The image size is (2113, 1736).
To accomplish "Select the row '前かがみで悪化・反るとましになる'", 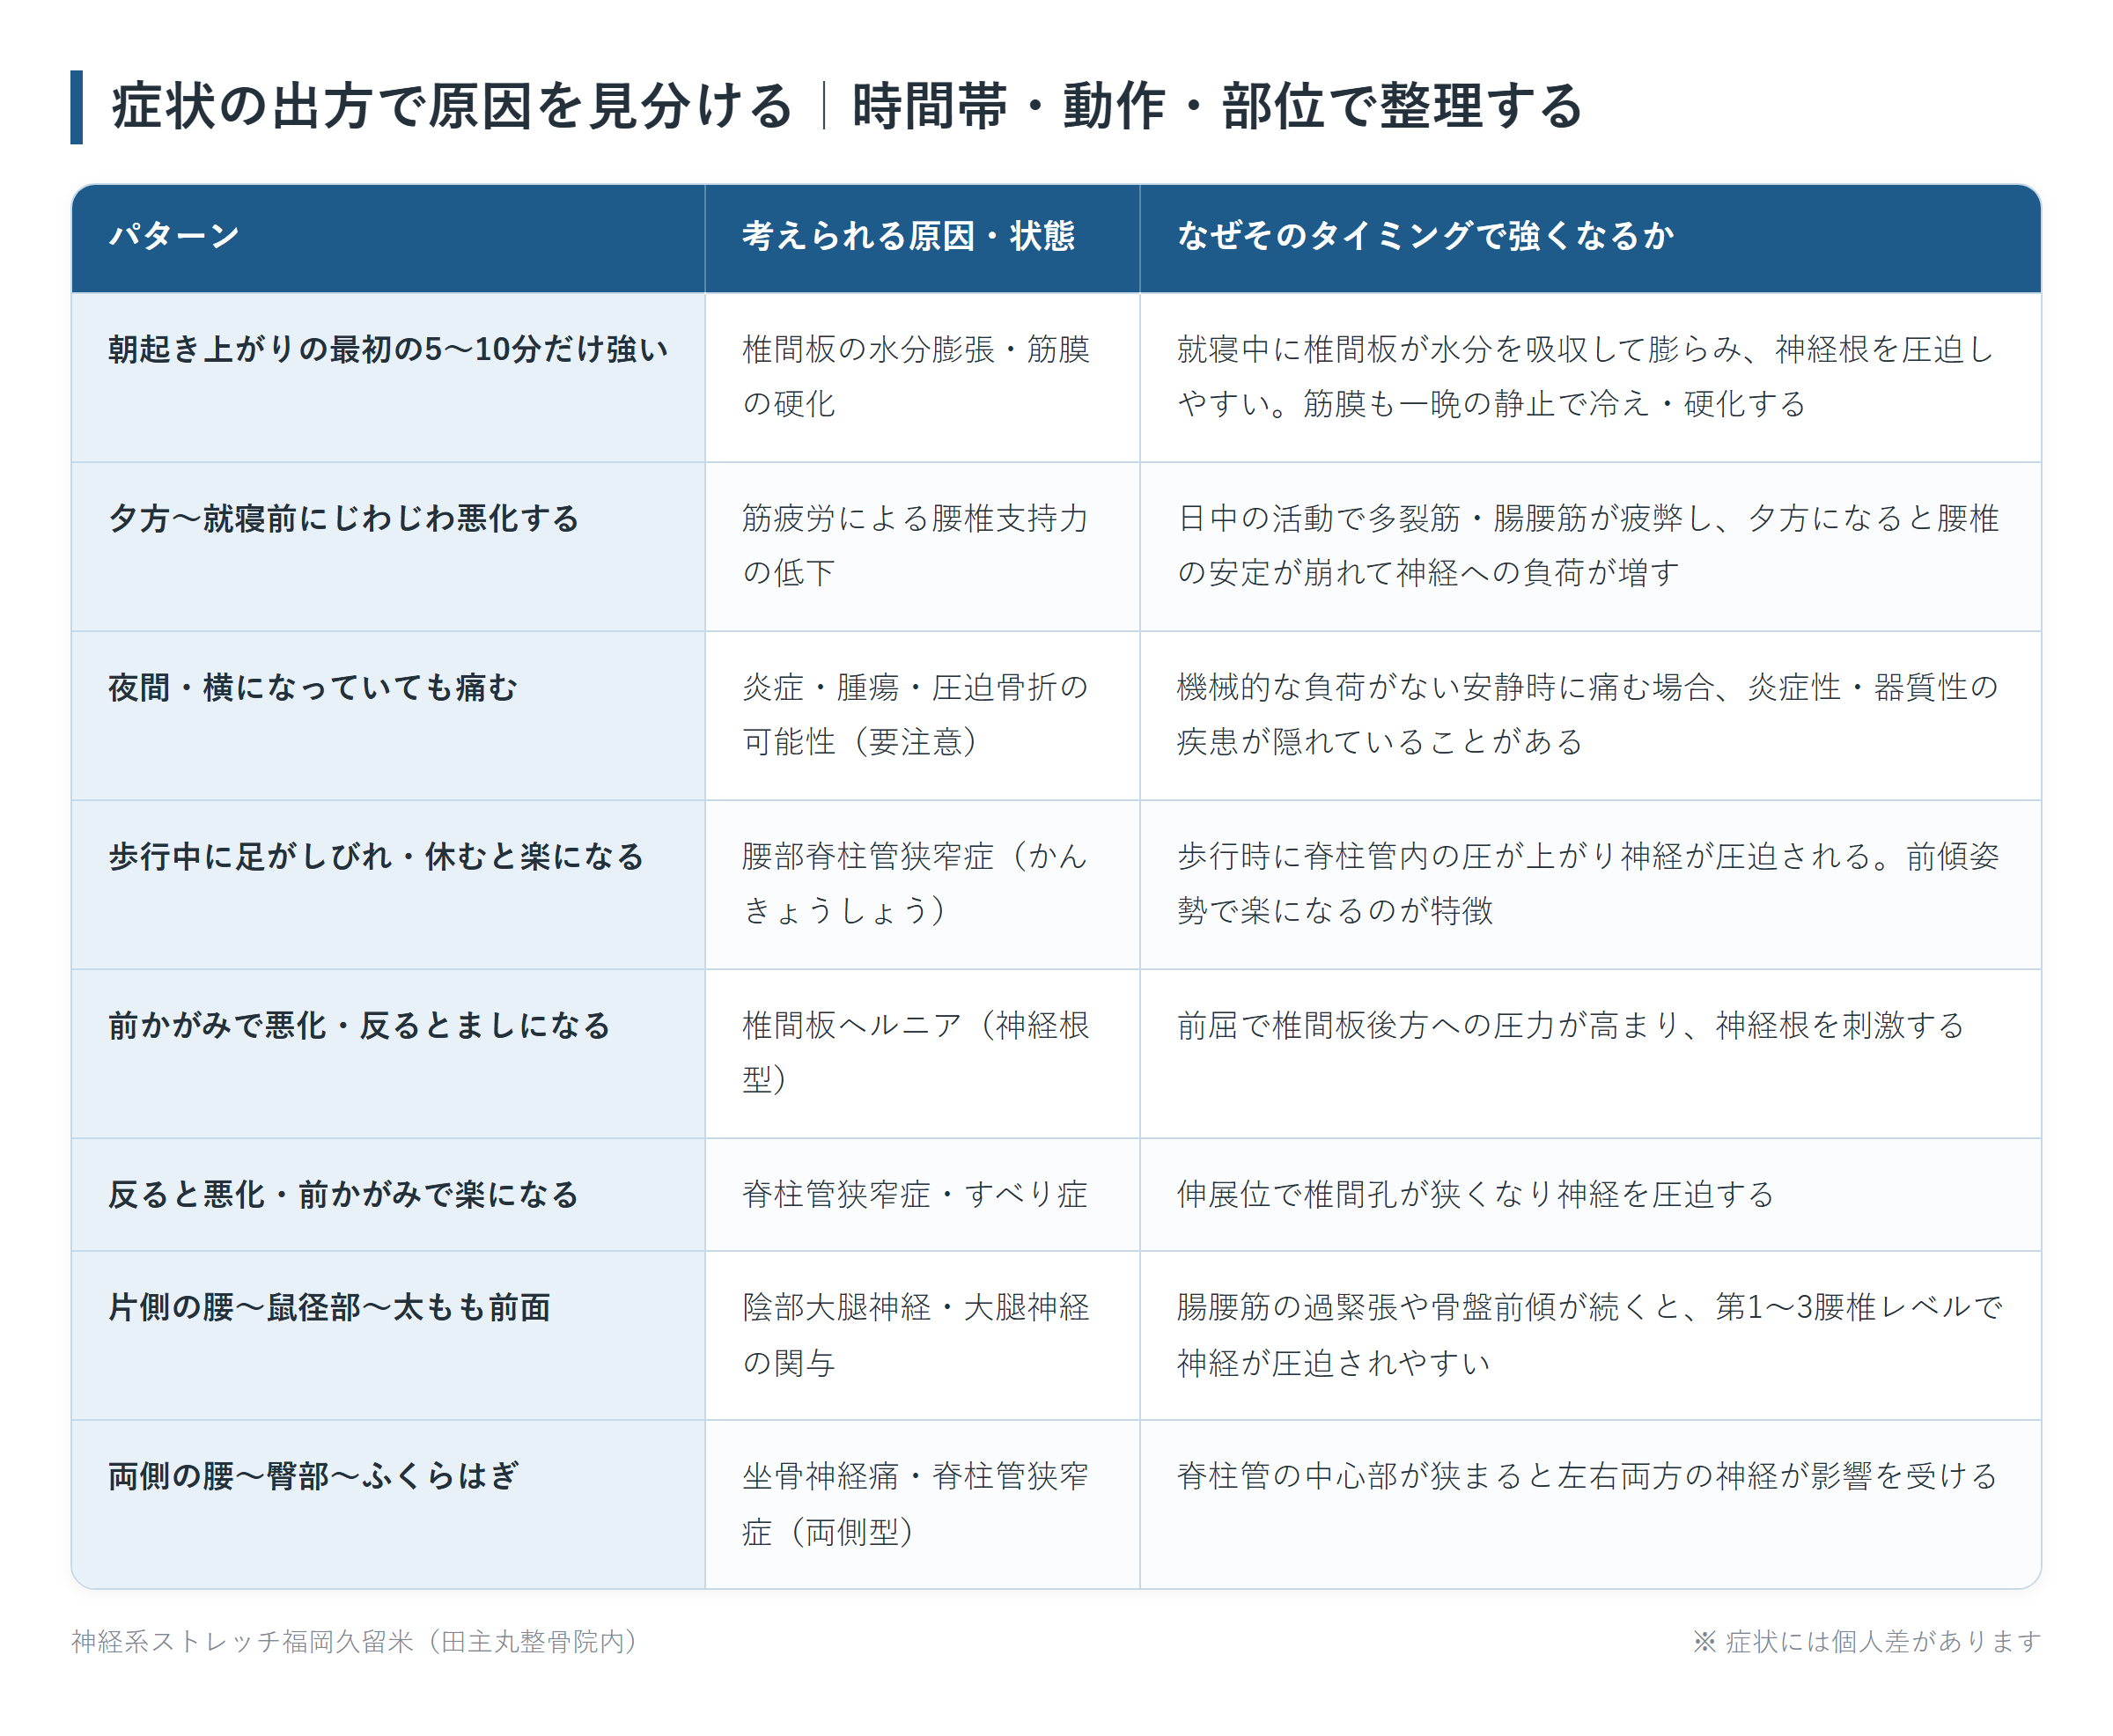I will [1056, 1053].
